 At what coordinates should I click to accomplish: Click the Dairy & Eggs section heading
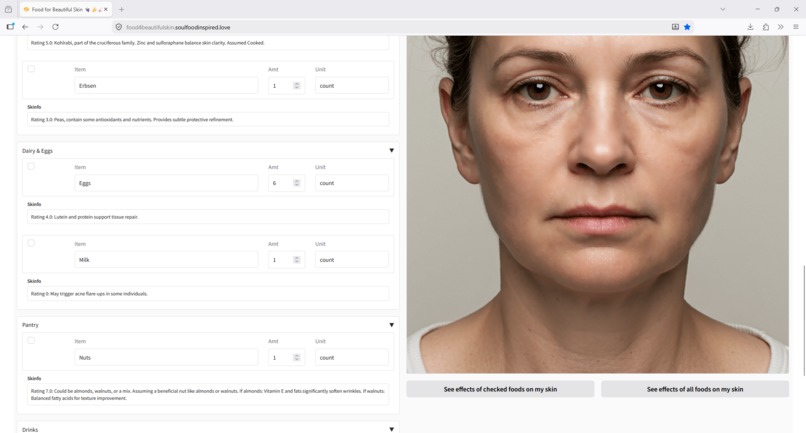pyautogui.click(x=38, y=151)
